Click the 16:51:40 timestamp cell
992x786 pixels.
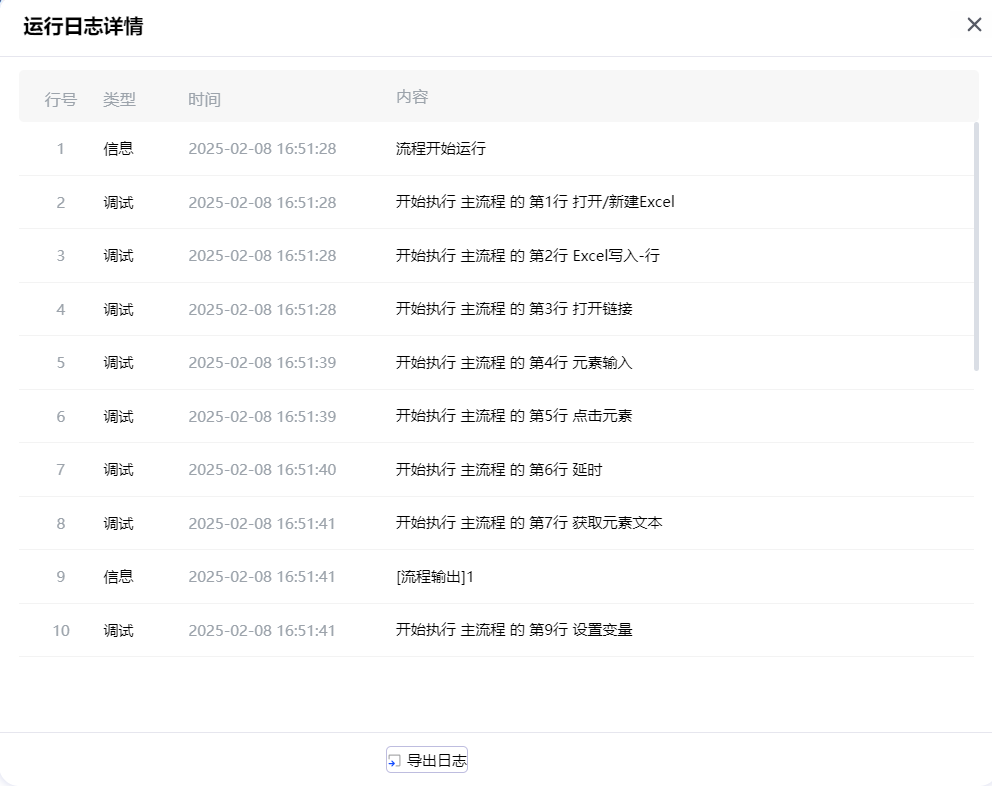[x=262, y=470]
